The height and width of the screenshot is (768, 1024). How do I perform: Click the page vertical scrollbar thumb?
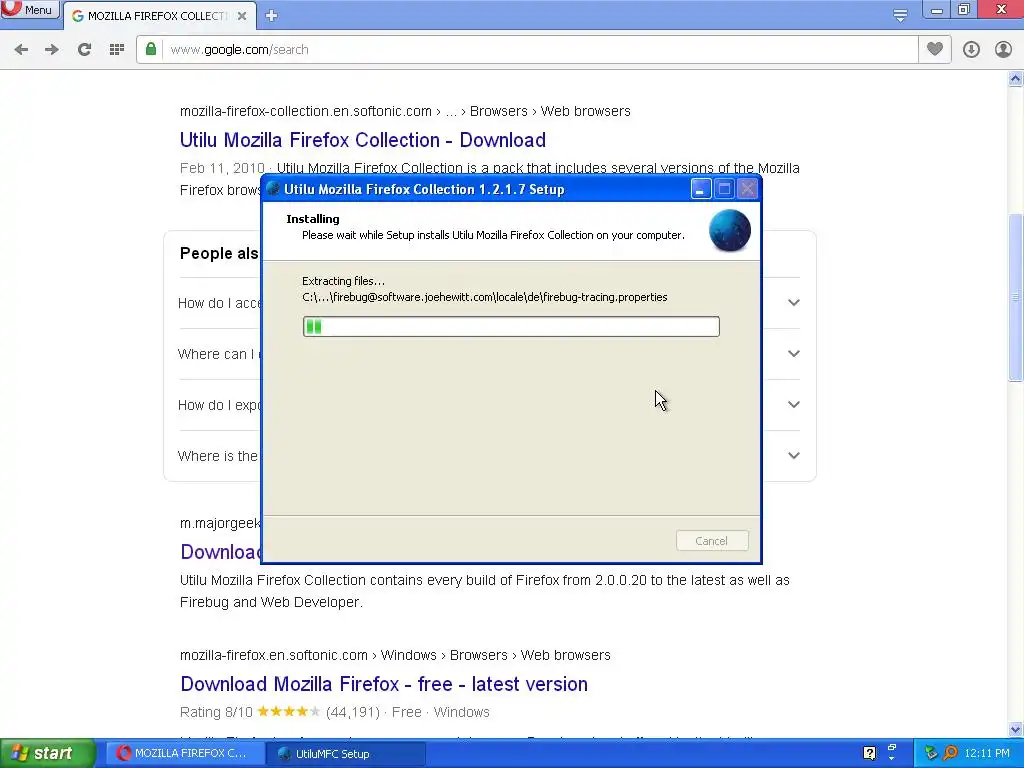tap(1015, 297)
